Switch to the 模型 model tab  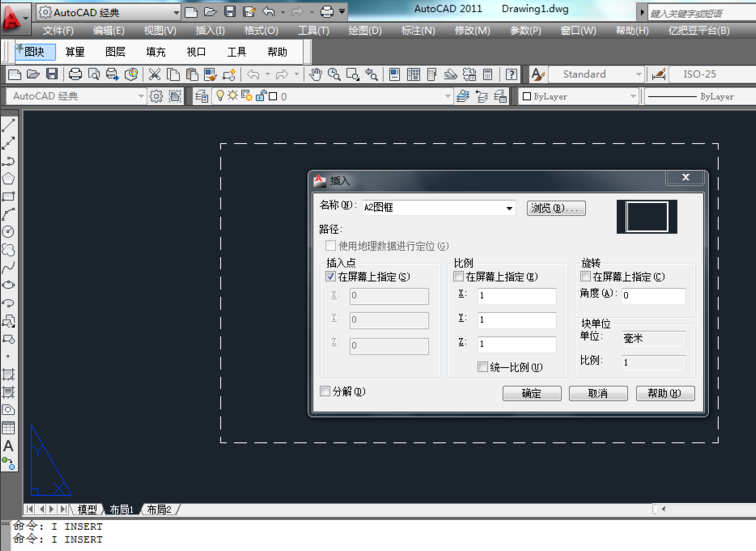(87, 510)
